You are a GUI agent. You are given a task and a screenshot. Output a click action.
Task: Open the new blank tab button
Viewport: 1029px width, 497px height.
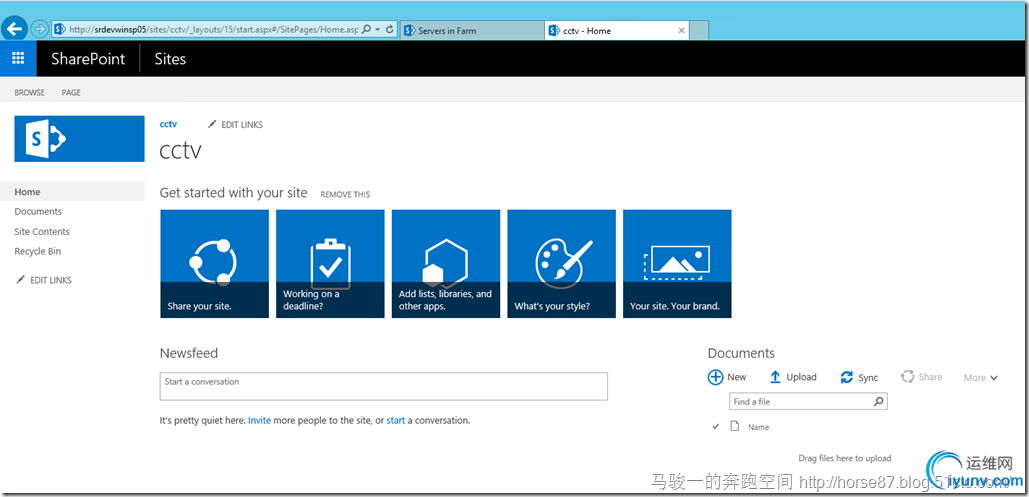pyautogui.click(x=699, y=30)
